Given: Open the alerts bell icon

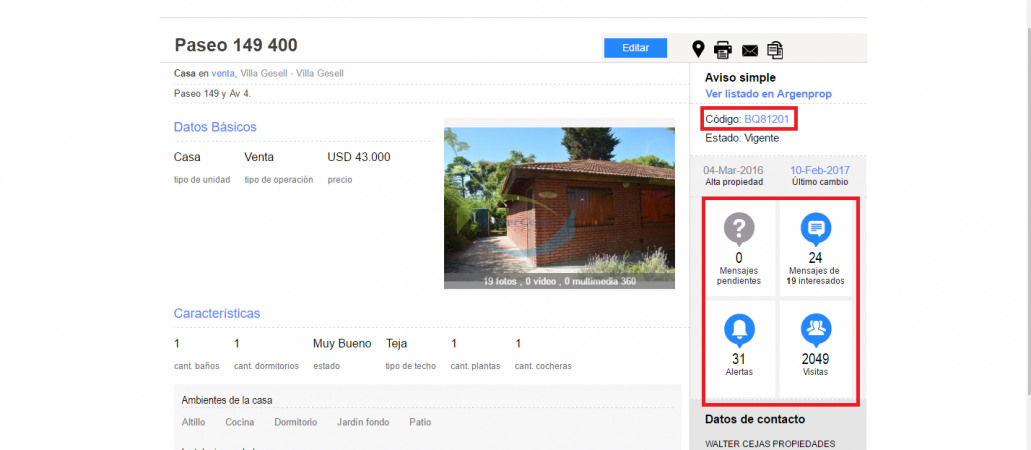Looking at the screenshot, I should (739, 330).
